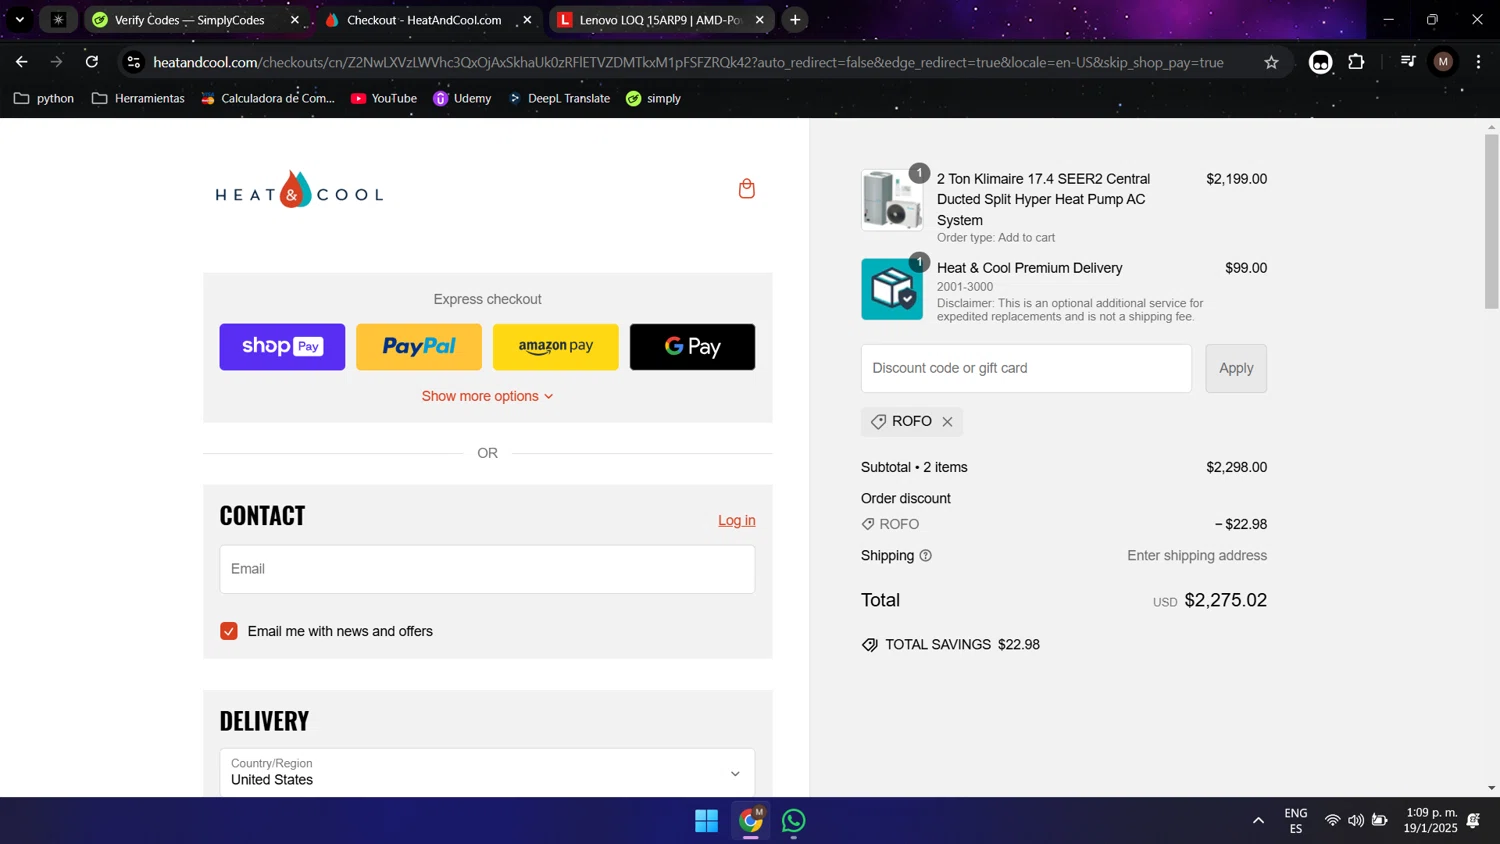Click the Discount code or gift card field
The height and width of the screenshot is (844, 1500).
pyautogui.click(x=1026, y=368)
